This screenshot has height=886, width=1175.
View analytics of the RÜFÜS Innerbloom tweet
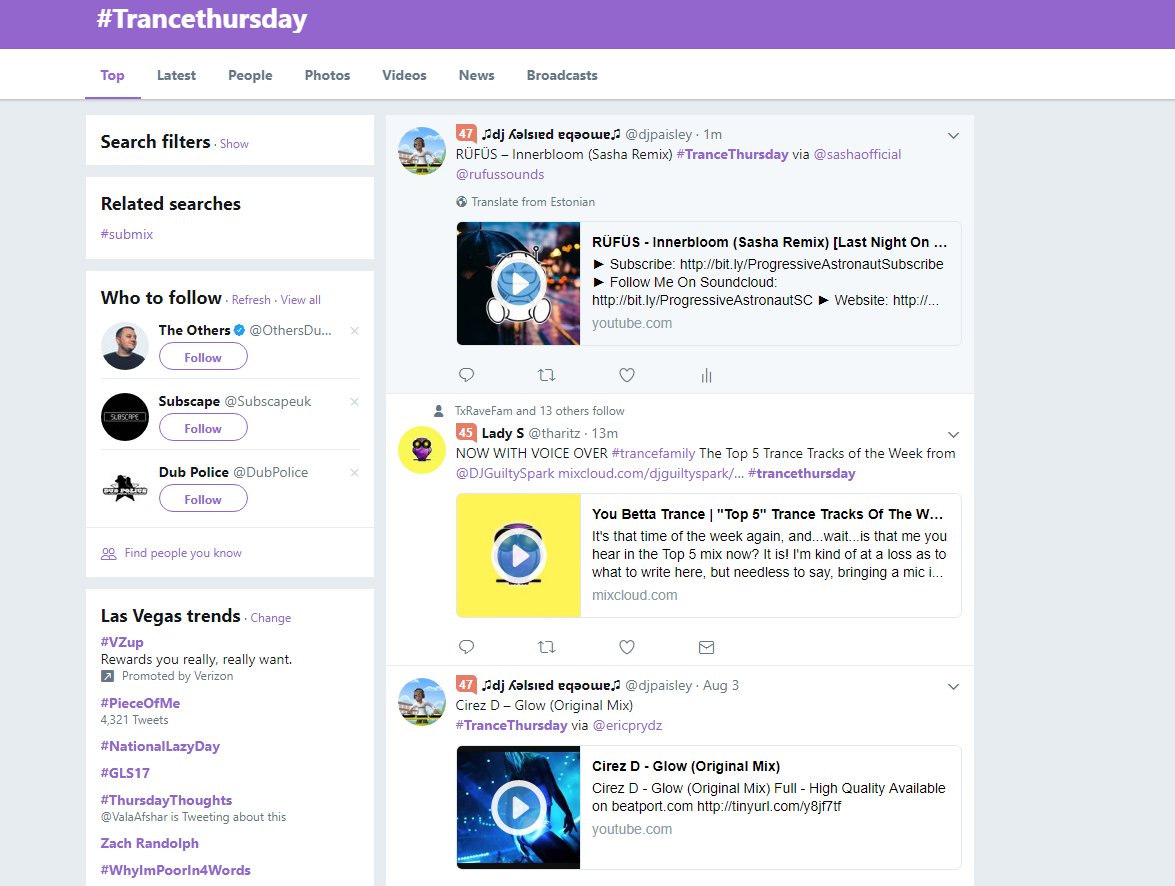(706, 376)
